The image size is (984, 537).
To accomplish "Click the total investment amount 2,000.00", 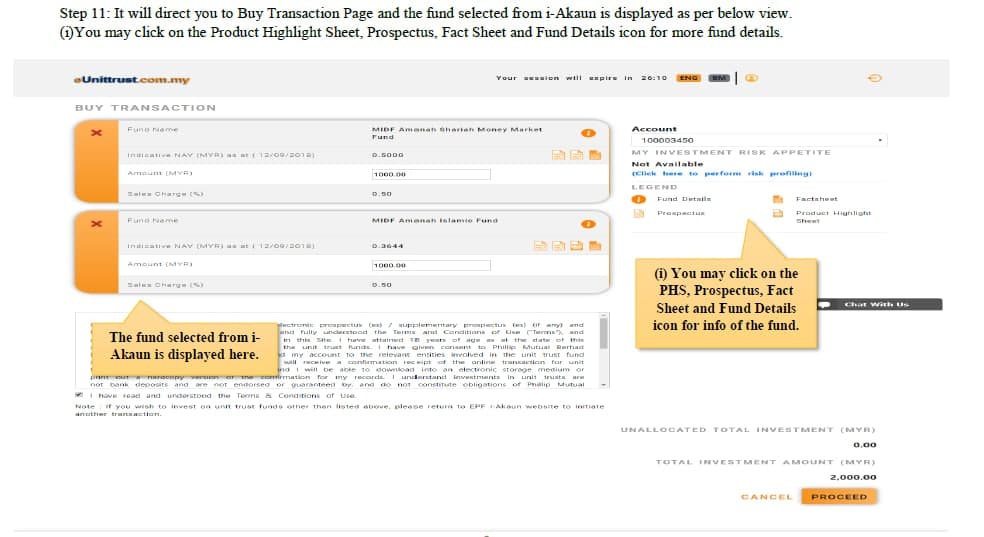I will click(853, 477).
